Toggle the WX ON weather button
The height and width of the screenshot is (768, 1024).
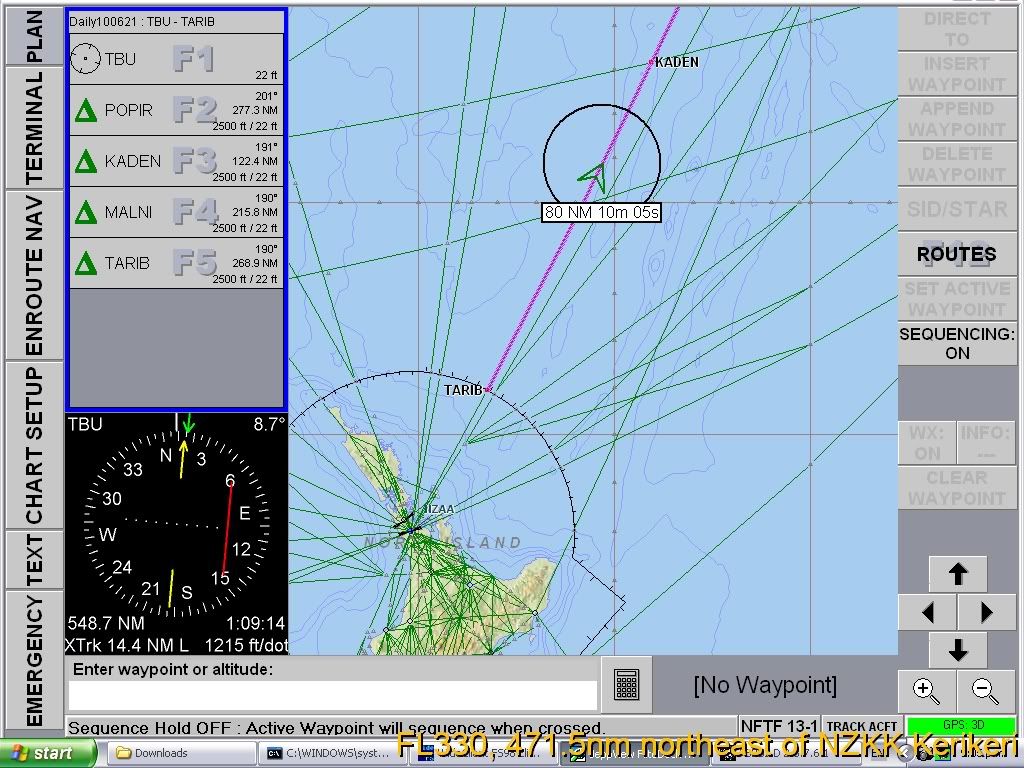click(x=926, y=443)
